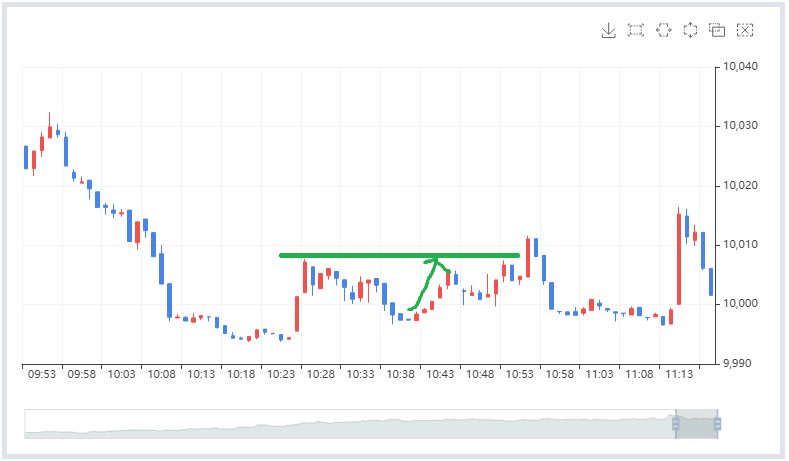This screenshot has height=461, width=789.
Task: Click the 11:13 time axis label
Action: pyautogui.click(x=679, y=374)
